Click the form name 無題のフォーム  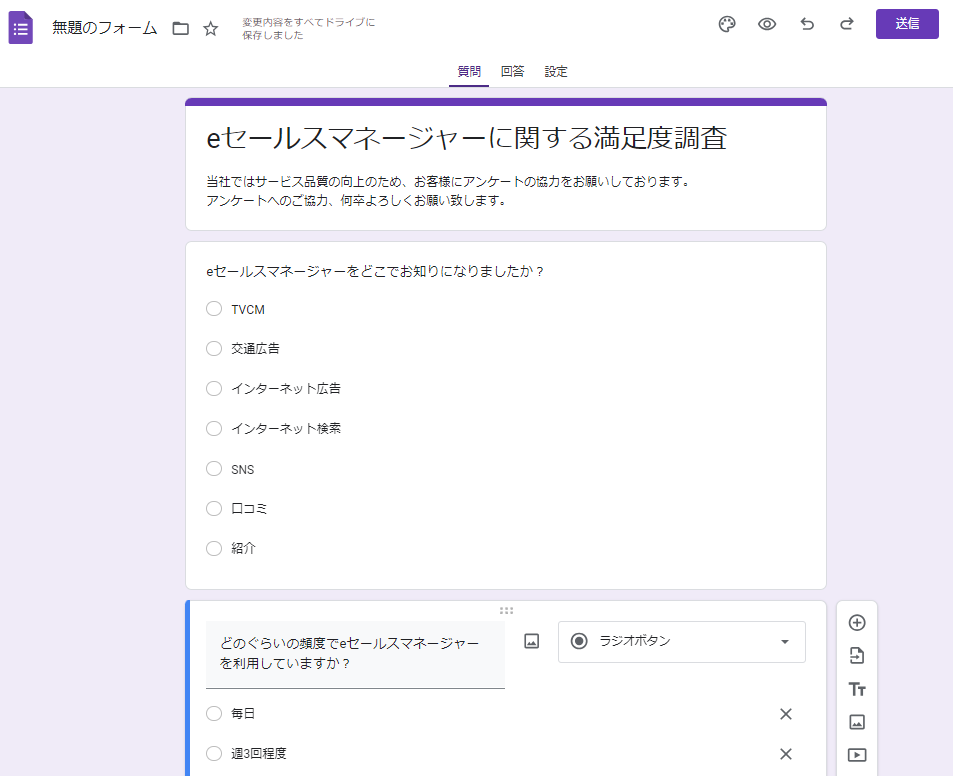point(105,28)
